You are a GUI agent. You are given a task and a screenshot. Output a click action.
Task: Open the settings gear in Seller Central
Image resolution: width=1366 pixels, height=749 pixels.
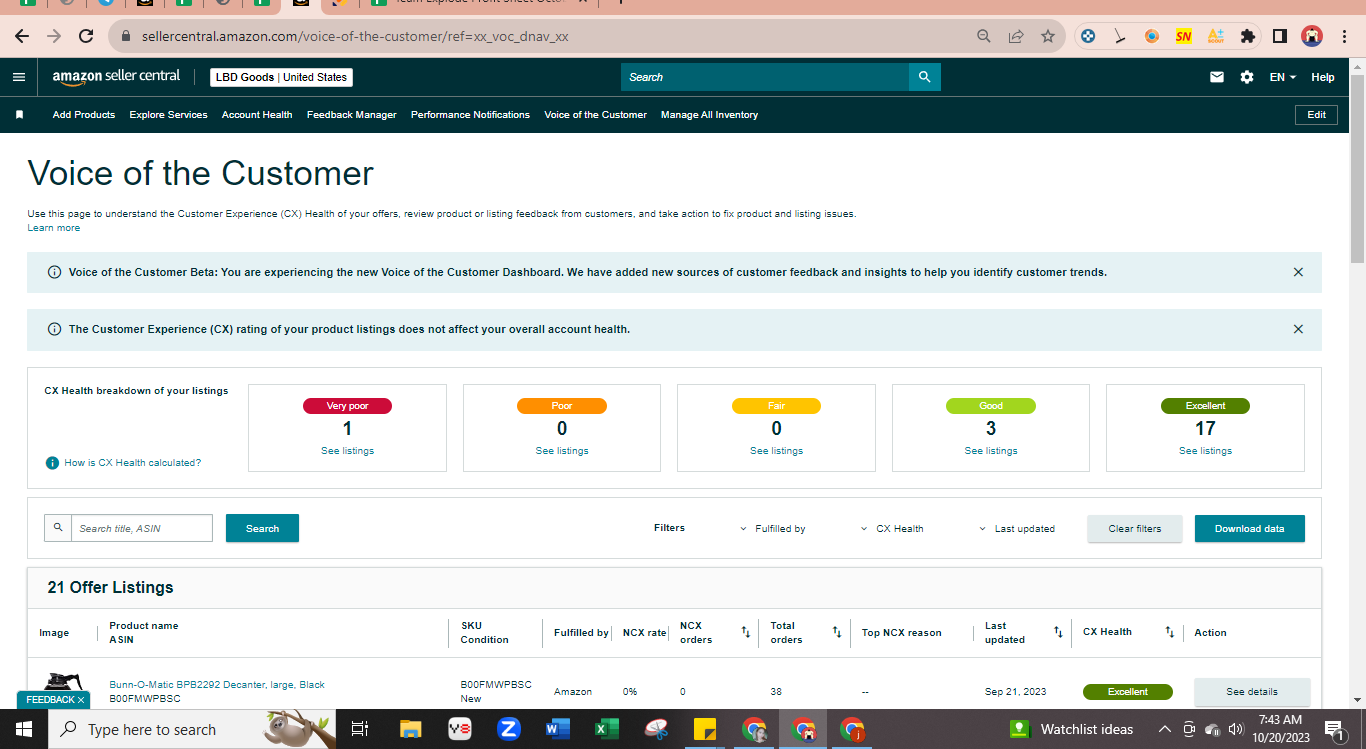(x=1247, y=77)
